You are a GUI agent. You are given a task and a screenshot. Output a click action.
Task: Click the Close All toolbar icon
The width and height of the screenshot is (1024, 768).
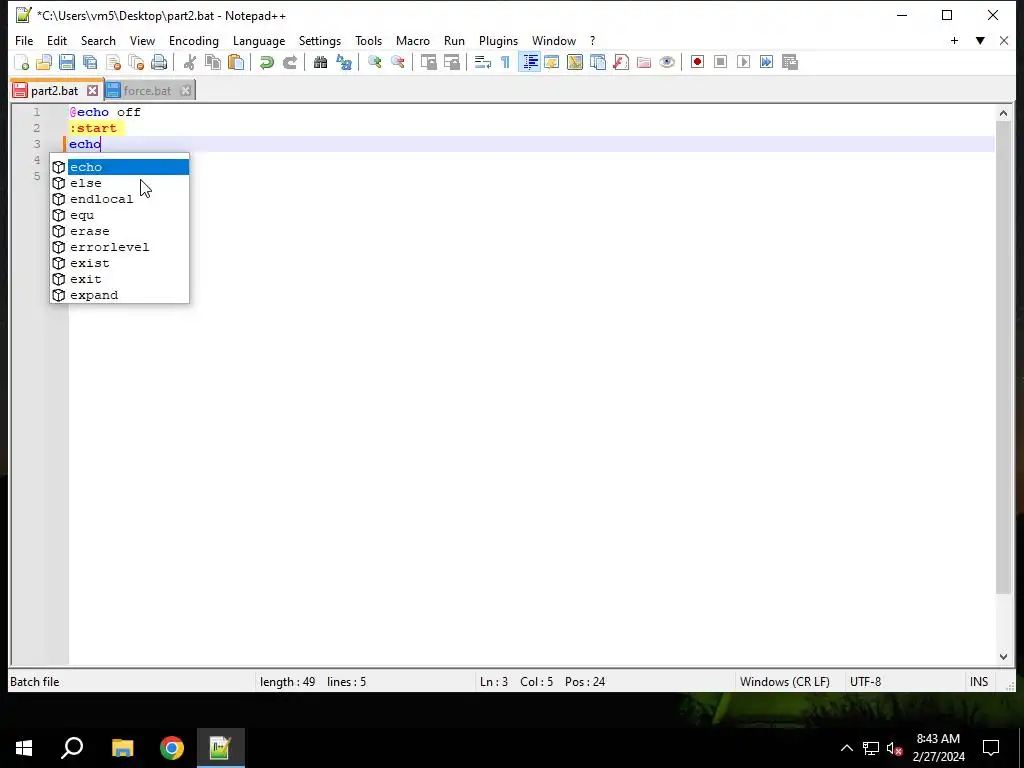(x=136, y=62)
